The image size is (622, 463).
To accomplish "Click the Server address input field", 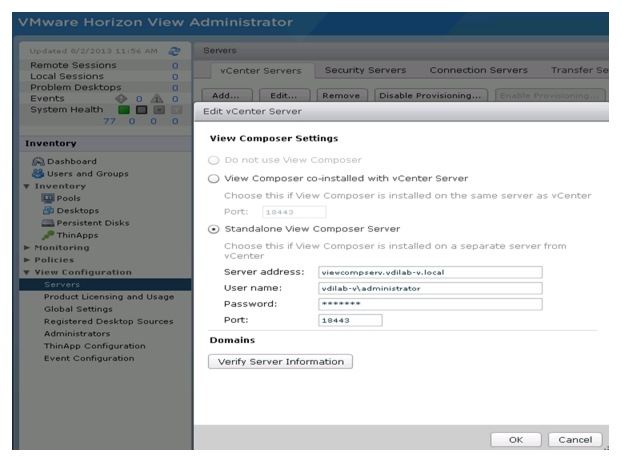I will tap(430, 272).
